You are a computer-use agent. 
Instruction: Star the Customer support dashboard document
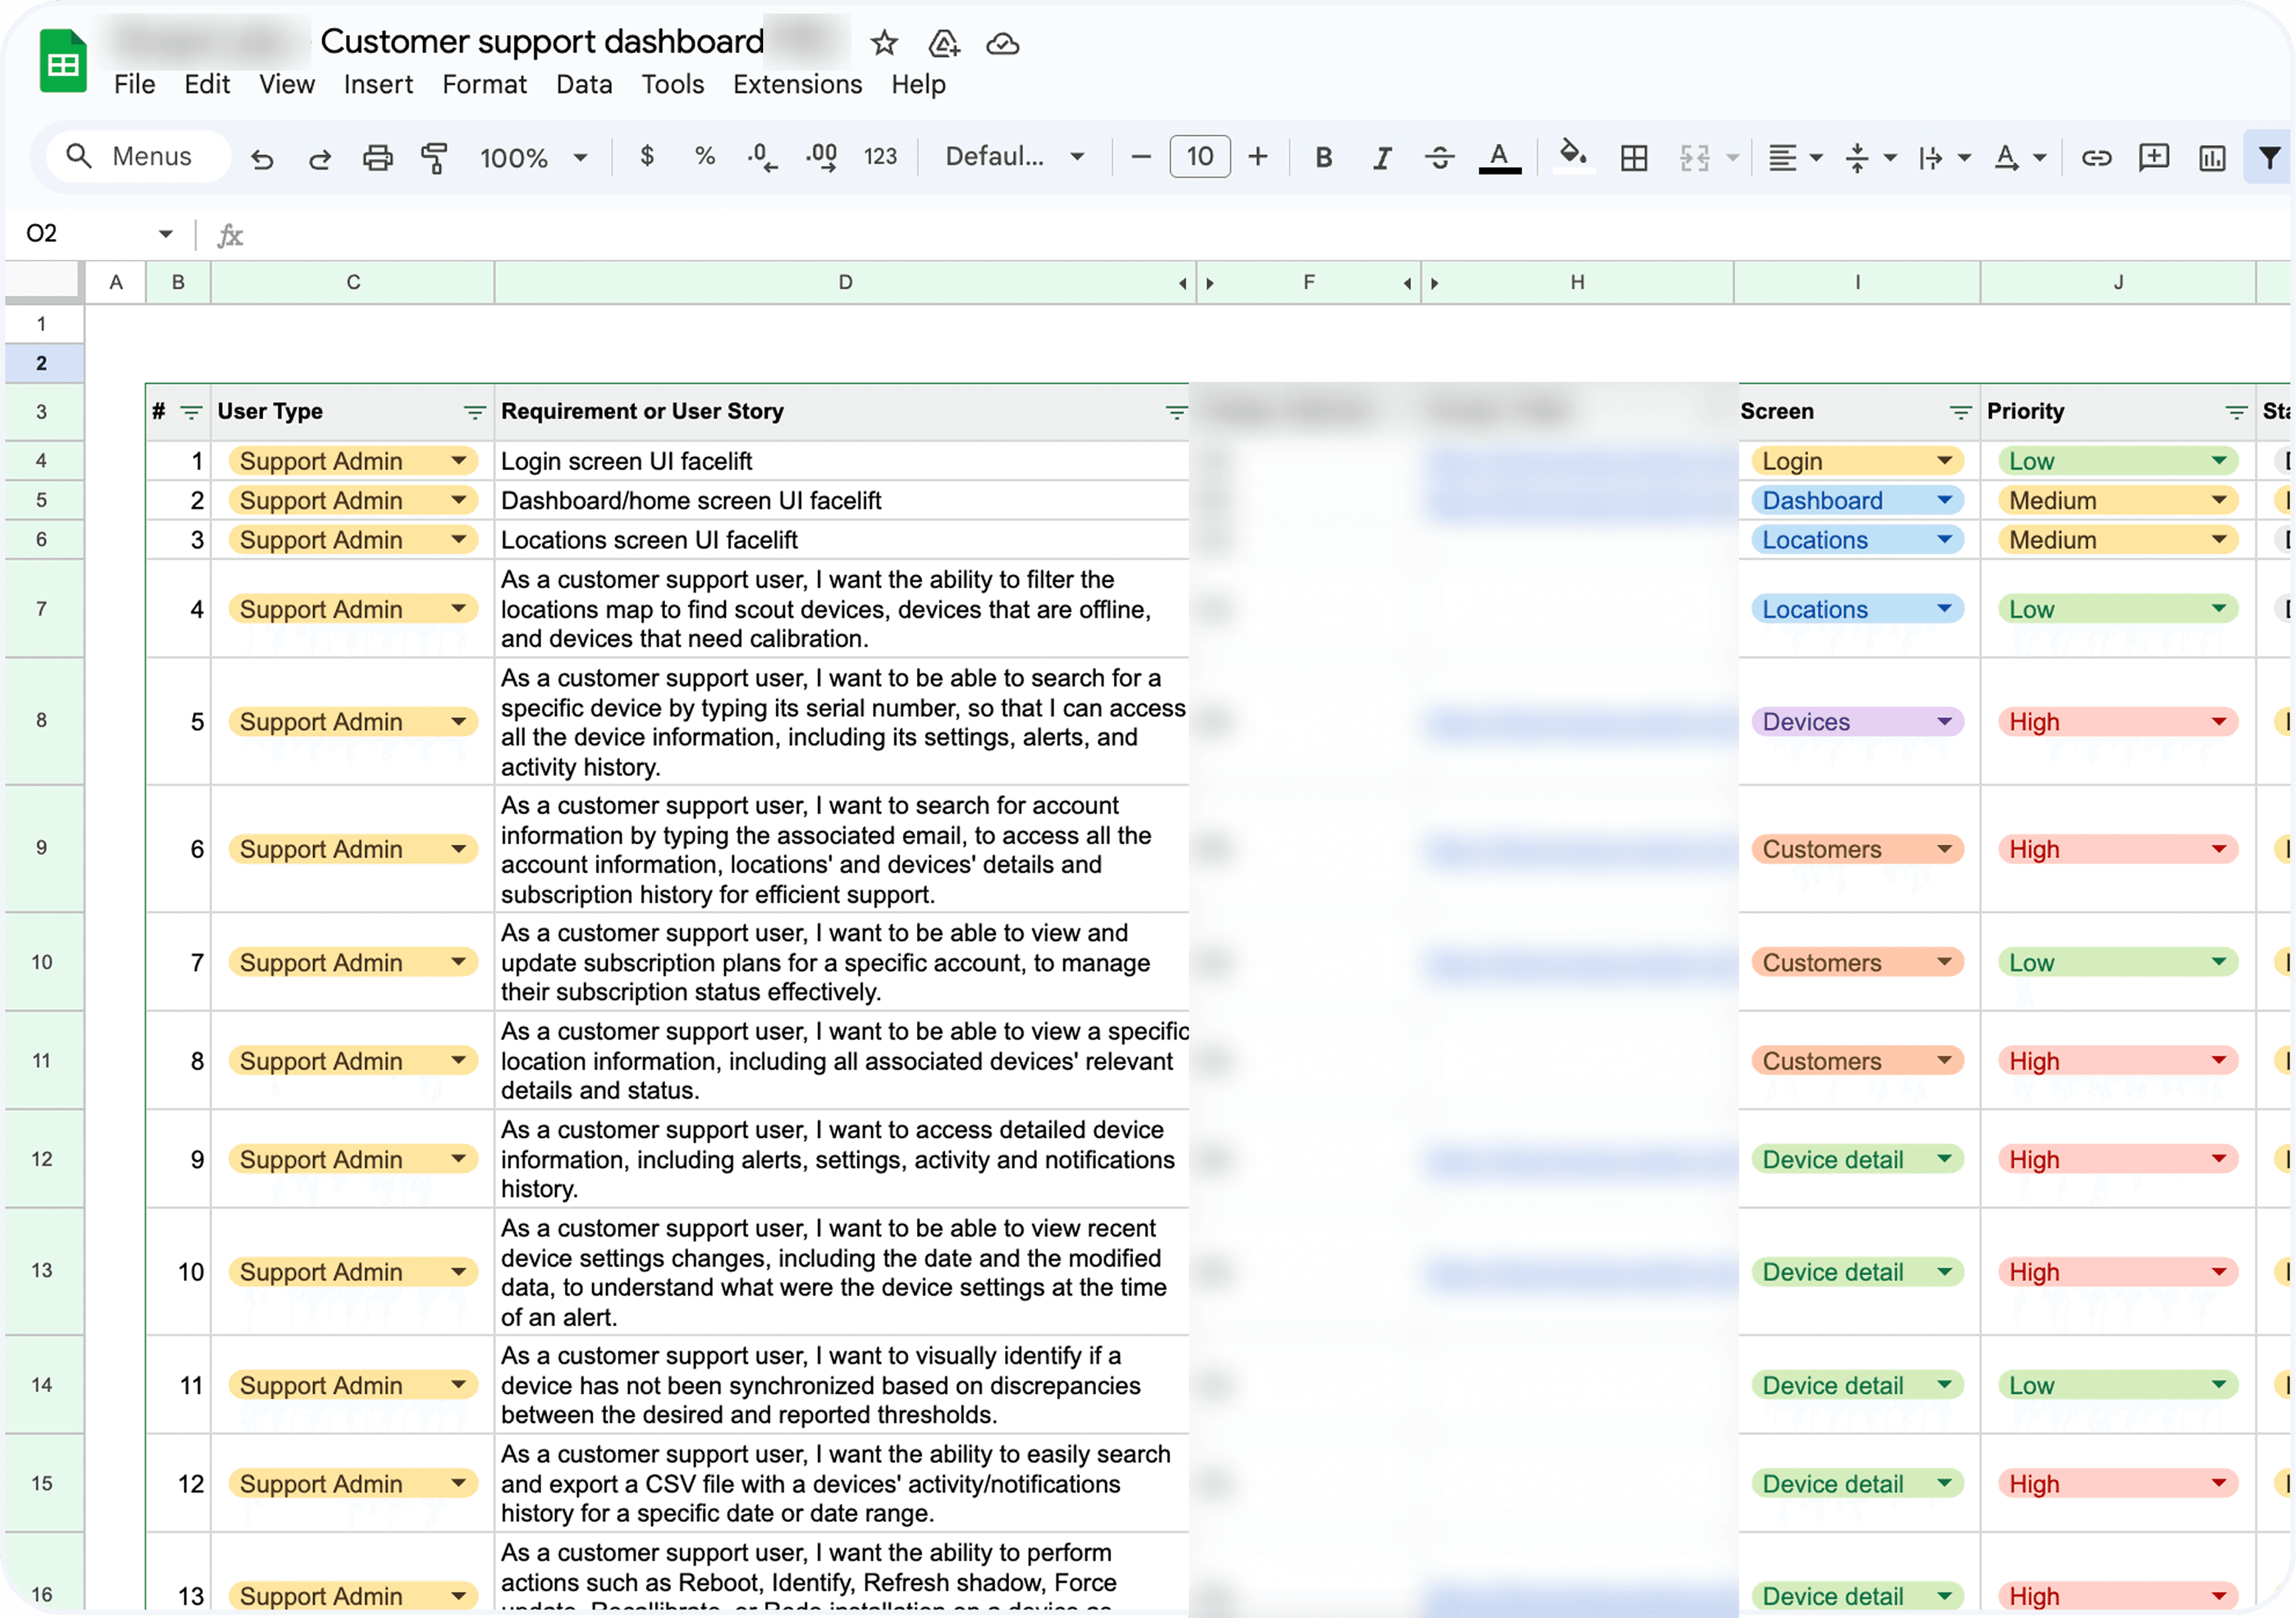pos(884,43)
